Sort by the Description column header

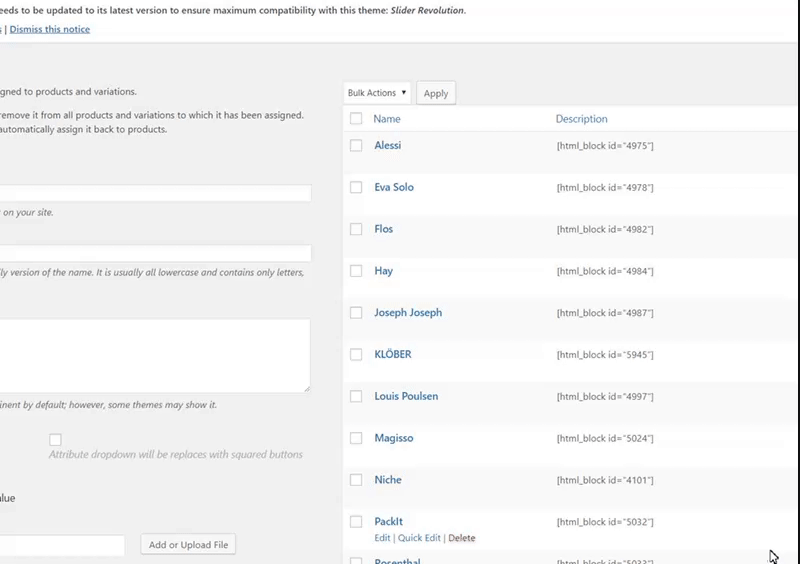click(x=581, y=119)
